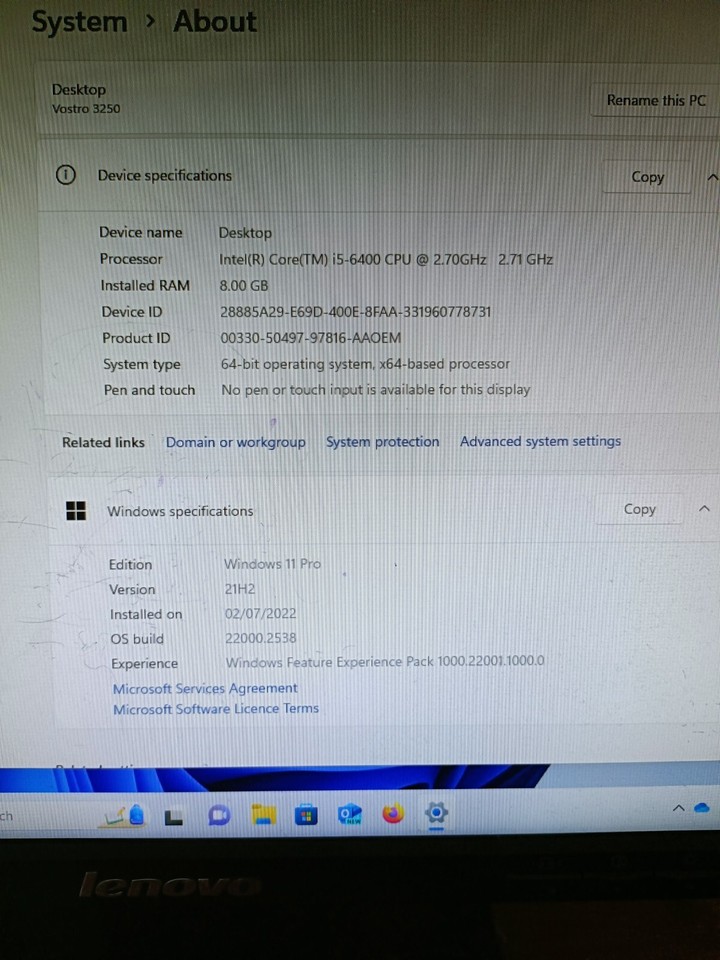Collapse the Device specifications section chevron
This screenshot has width=720, height=960.
[x=712, y=178]
